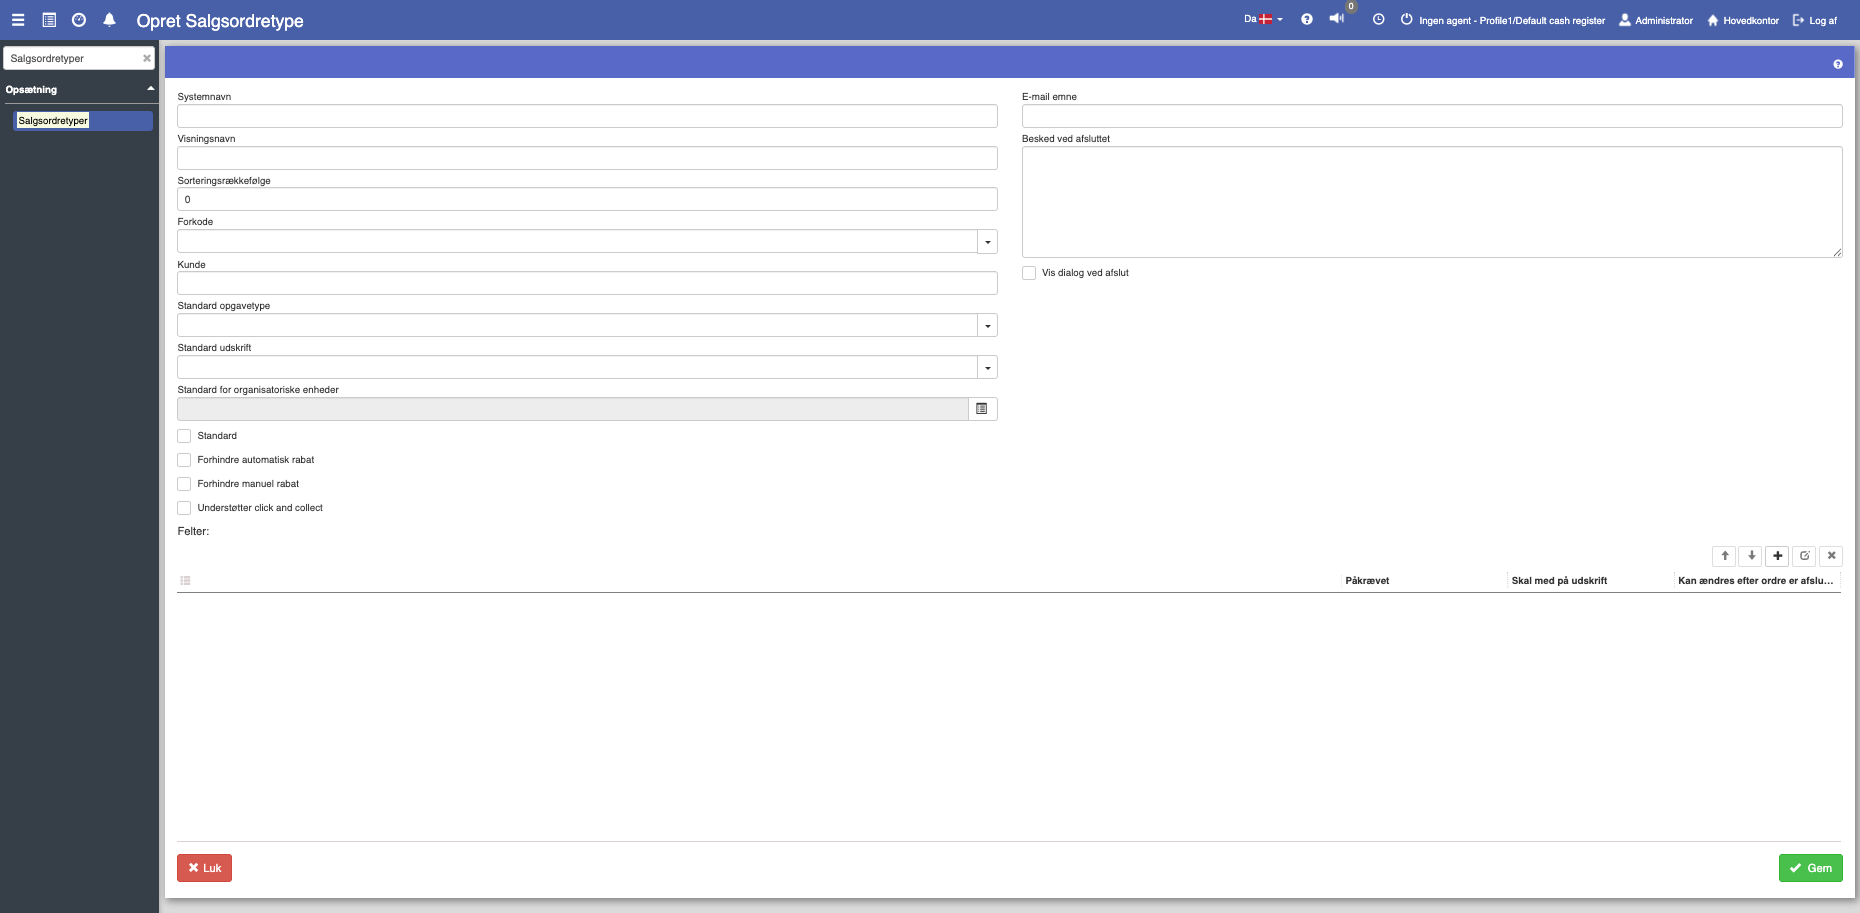
Task: Click the green Gem save button
Action: tap(1811, 868)
